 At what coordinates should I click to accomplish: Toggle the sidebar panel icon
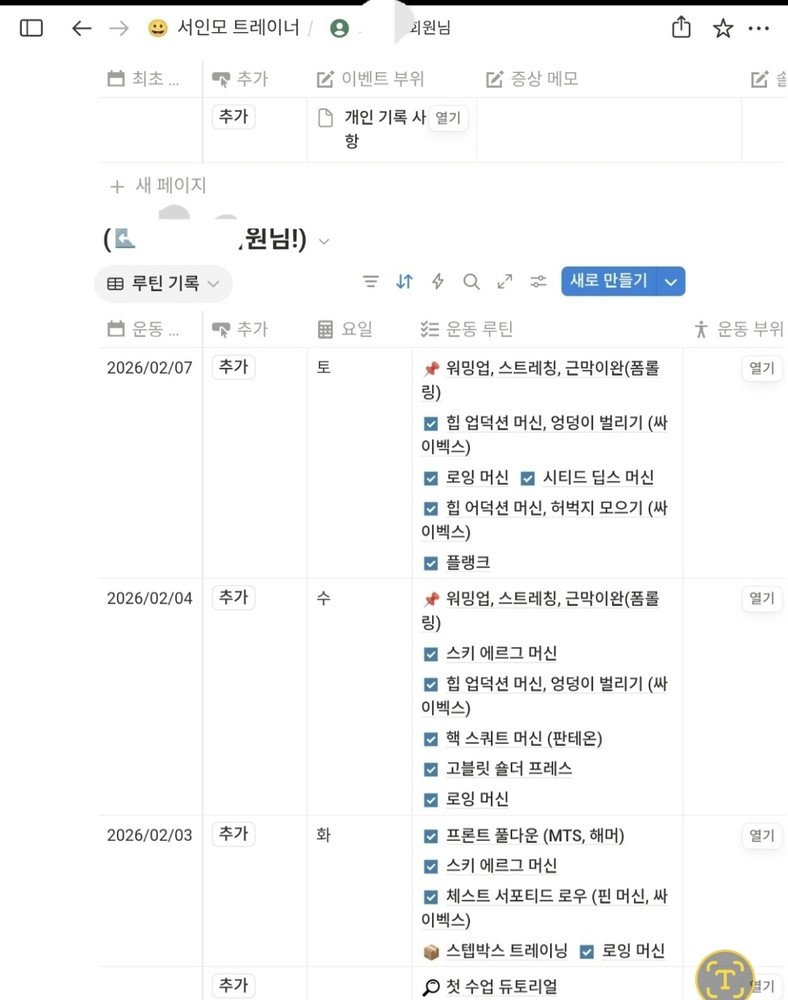32,28
